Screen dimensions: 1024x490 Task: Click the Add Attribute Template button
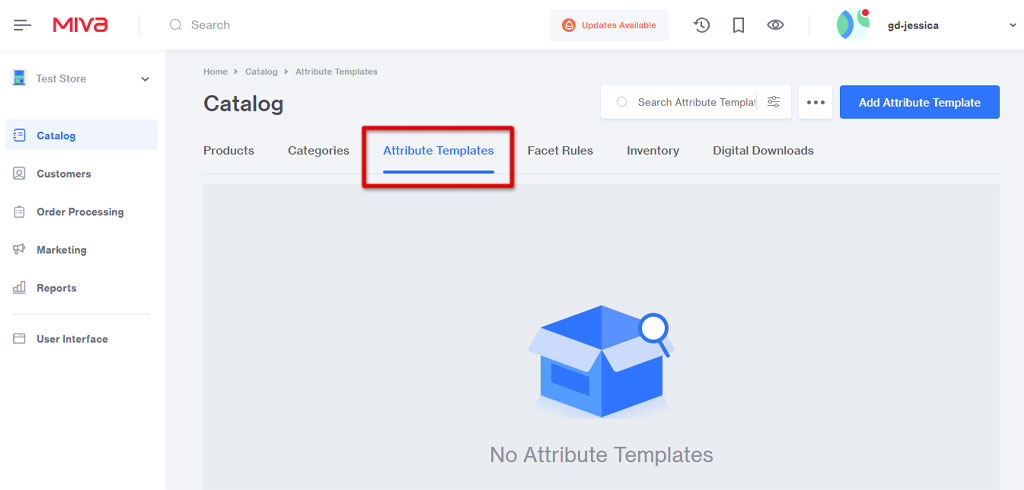920,102
